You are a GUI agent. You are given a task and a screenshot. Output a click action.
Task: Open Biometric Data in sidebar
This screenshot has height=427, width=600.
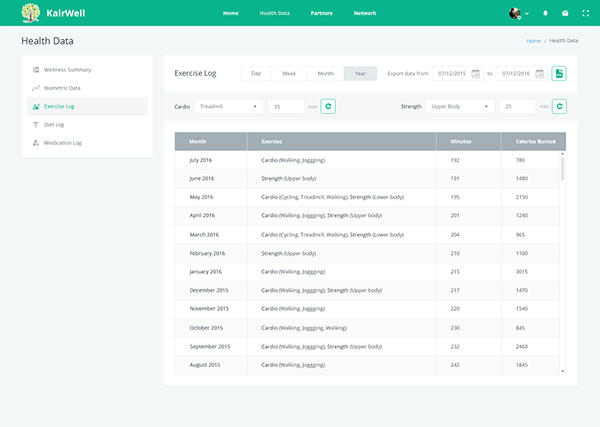coord(87,88)
